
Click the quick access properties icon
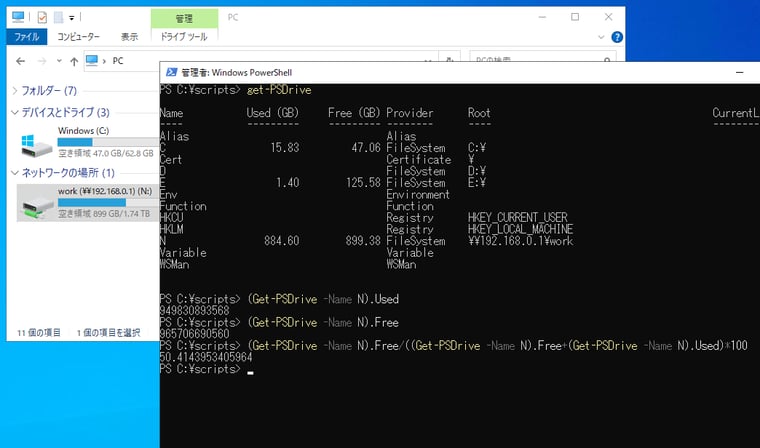coord(42,17)
